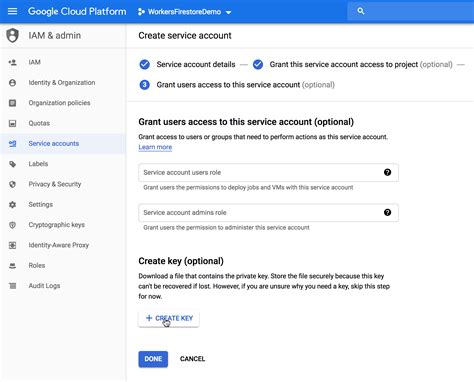The width and height of the screenshot is (474, 382).
Task: Click the Roles hat icon
Action: pos(13,266)
